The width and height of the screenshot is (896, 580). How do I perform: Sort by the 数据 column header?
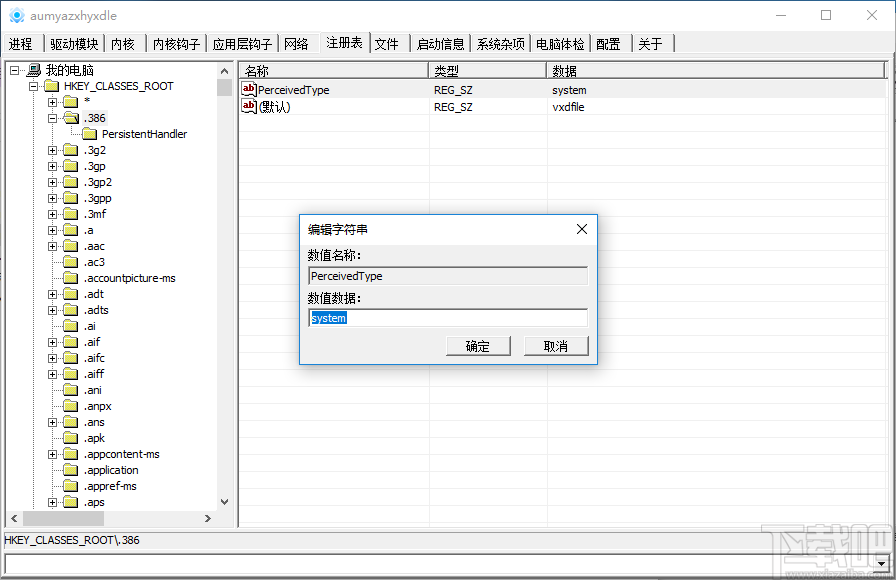coord(715,70)
